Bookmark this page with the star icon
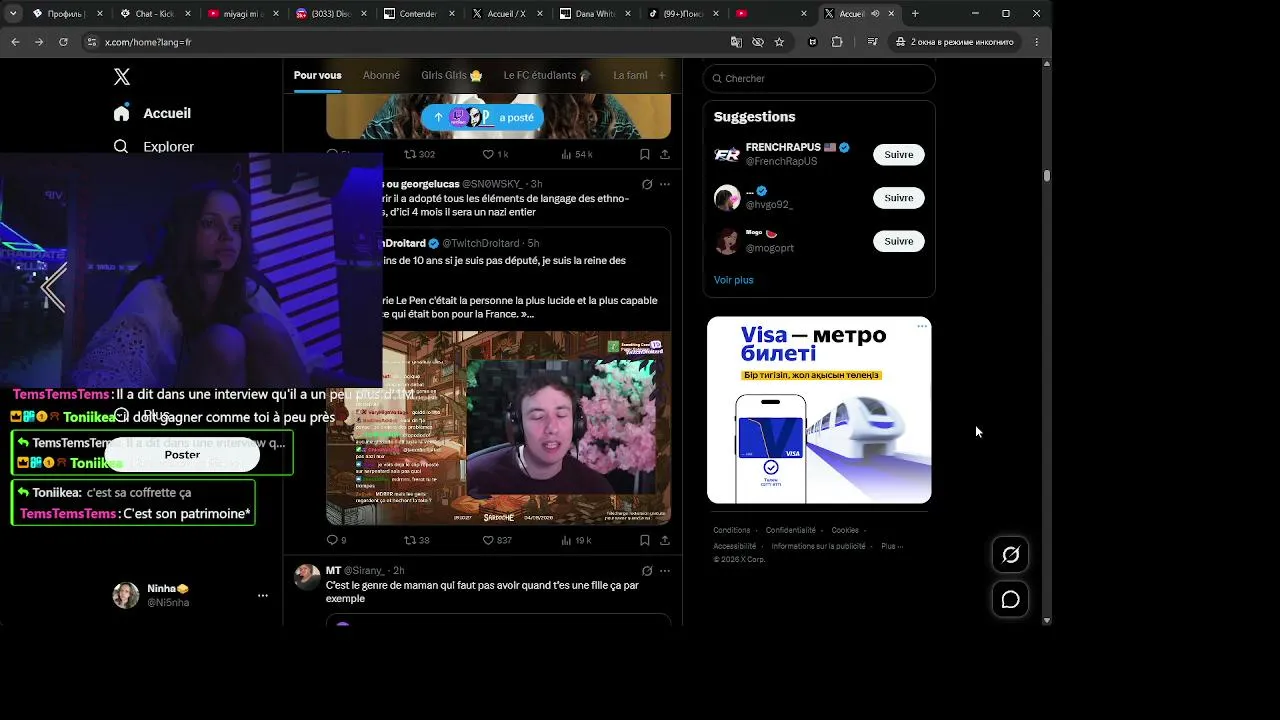The image size is (1280, 720). pos(779,42)
